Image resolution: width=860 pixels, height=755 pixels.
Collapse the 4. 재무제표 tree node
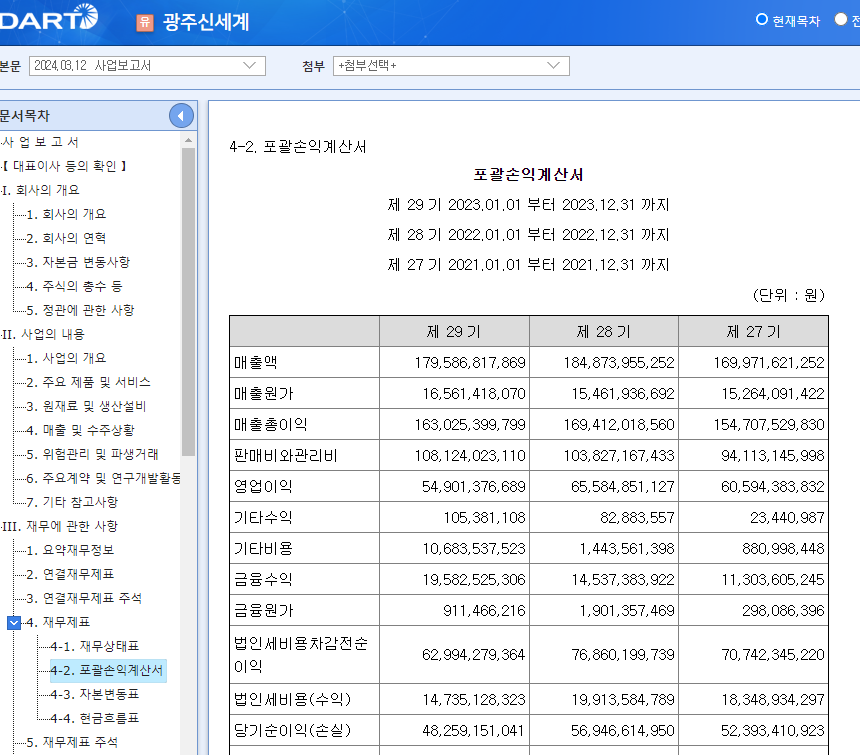coord(12,624)
